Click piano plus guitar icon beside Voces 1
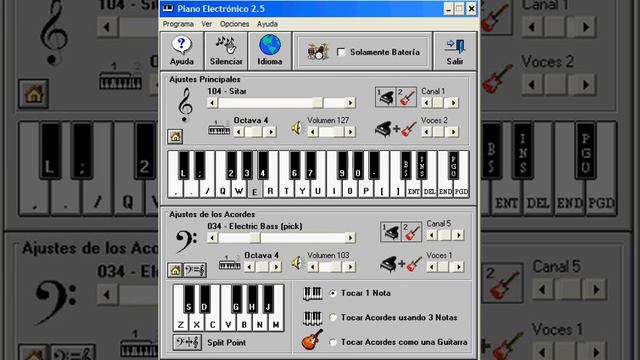The height and width of the screenshot is (360, 640). (x=400, y=264)
